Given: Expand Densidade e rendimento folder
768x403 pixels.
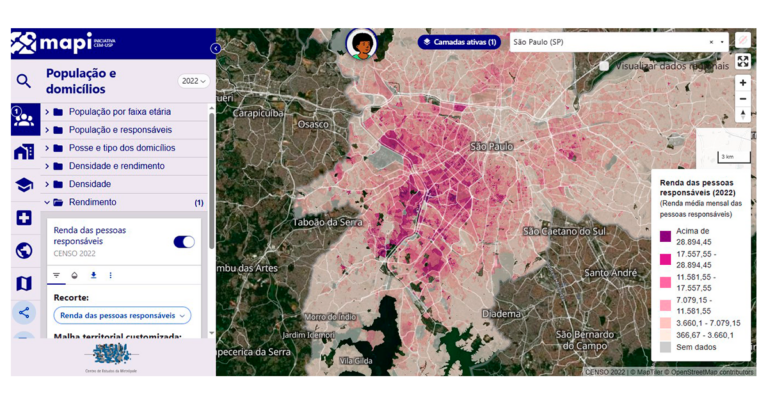Looking at the screenshot, I should point(47,166).
